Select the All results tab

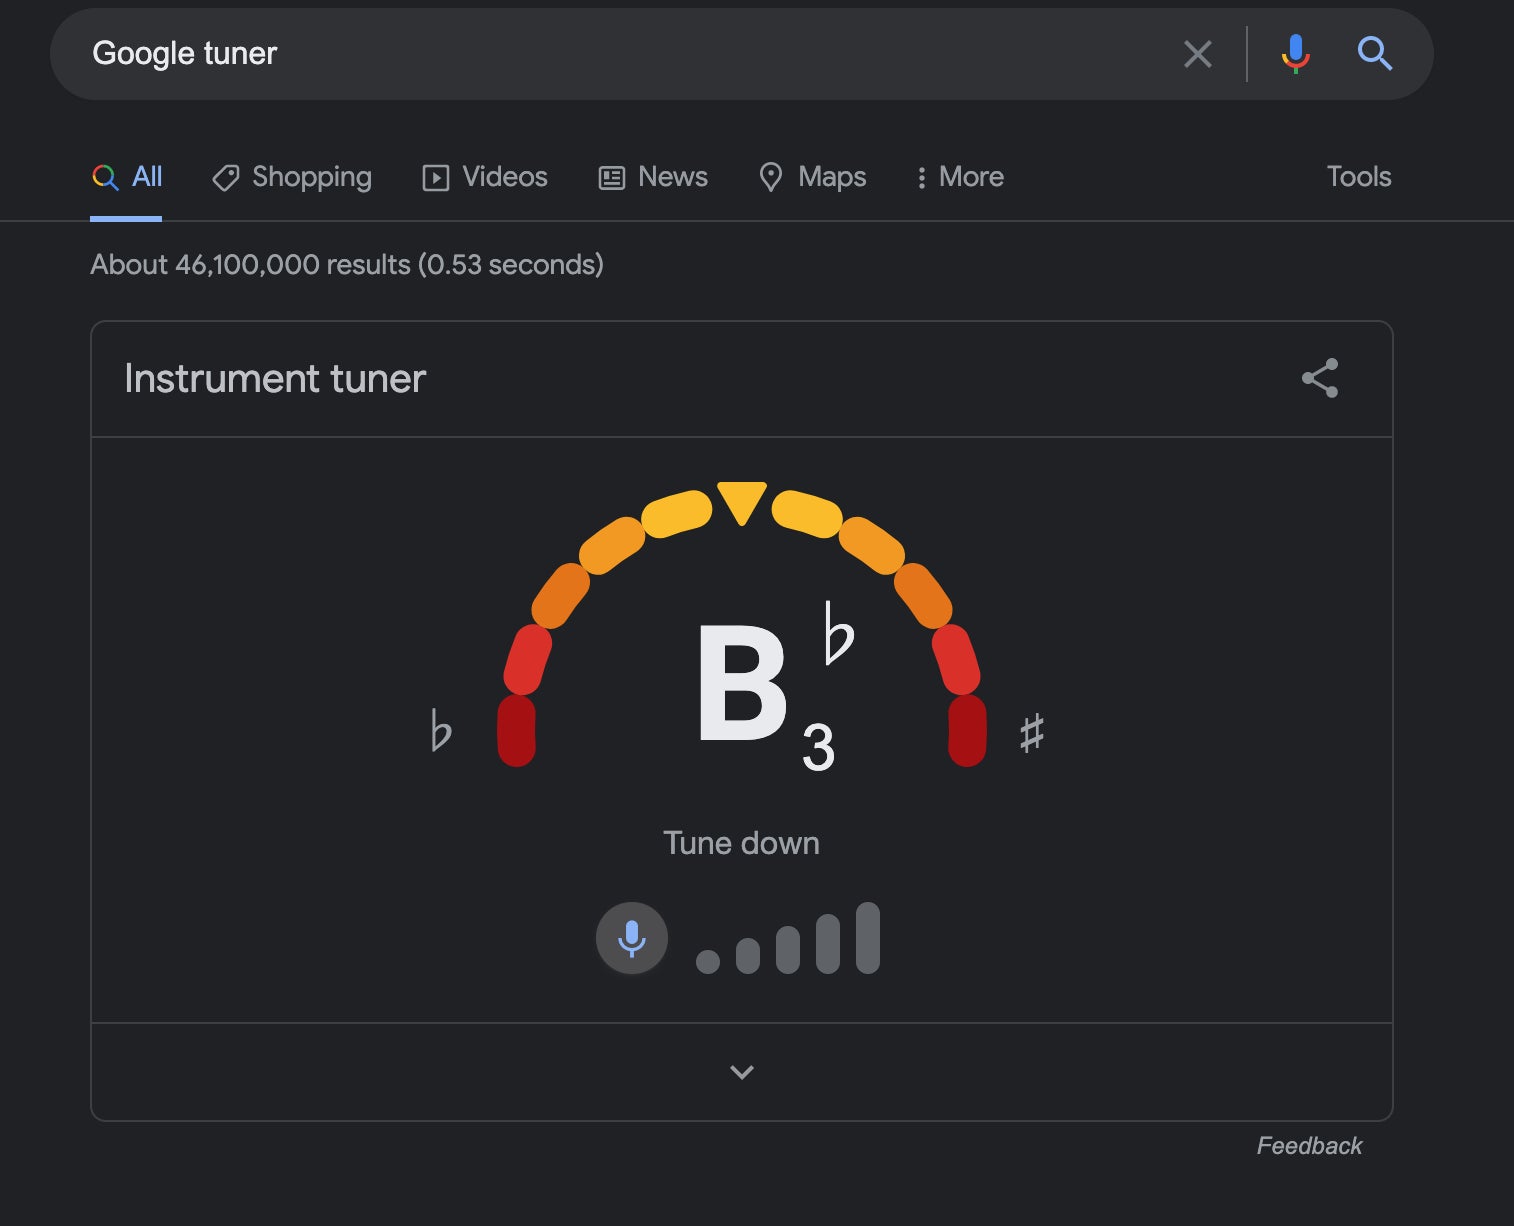click(x=127, y=177)
